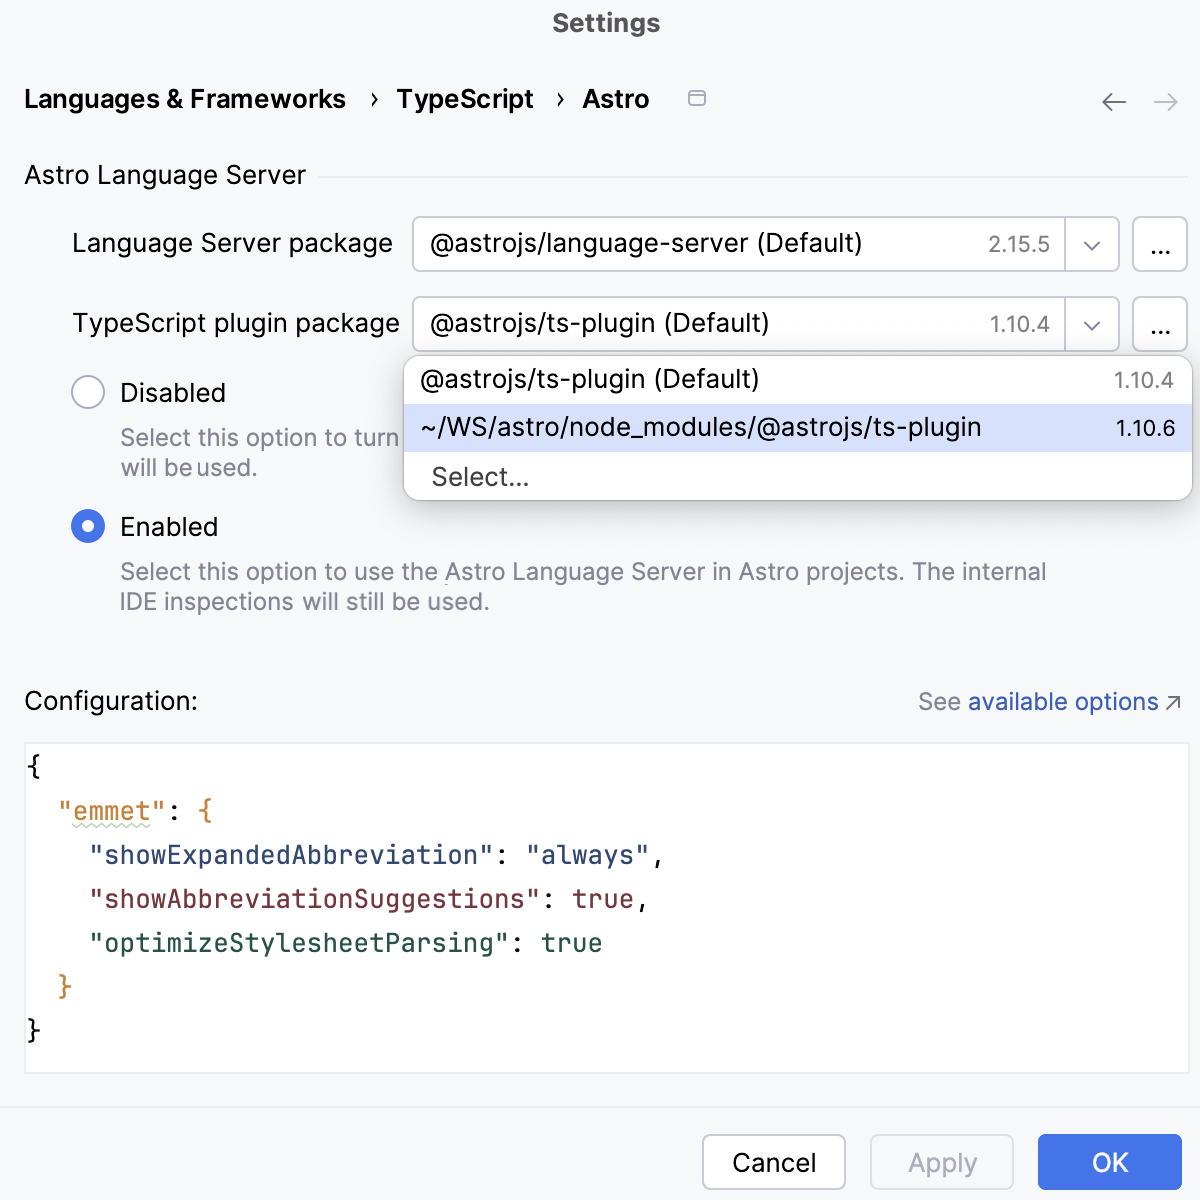Click the copy settings path icon beside Astro
The image size is (1200, 1200).
point(697,99)
